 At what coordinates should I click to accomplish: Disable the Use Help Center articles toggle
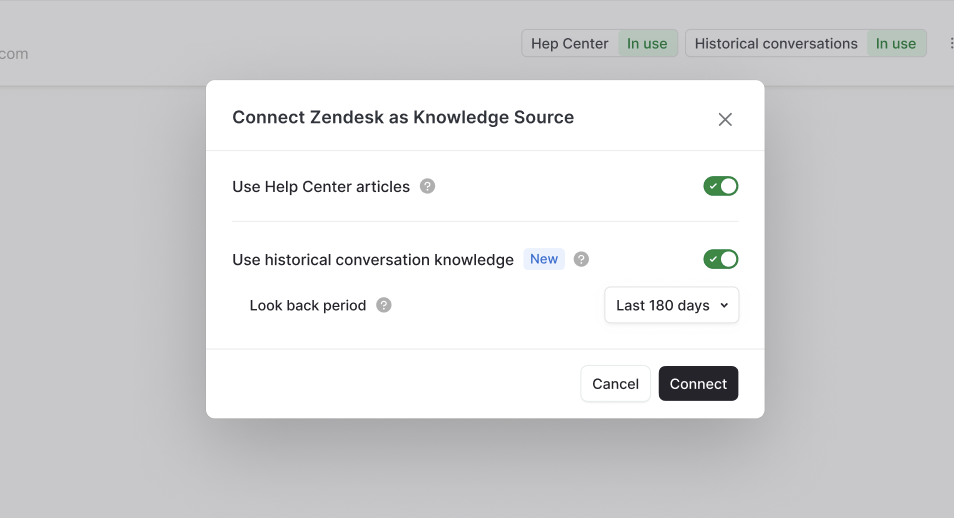pyautogui.click(x=721, y=186)
